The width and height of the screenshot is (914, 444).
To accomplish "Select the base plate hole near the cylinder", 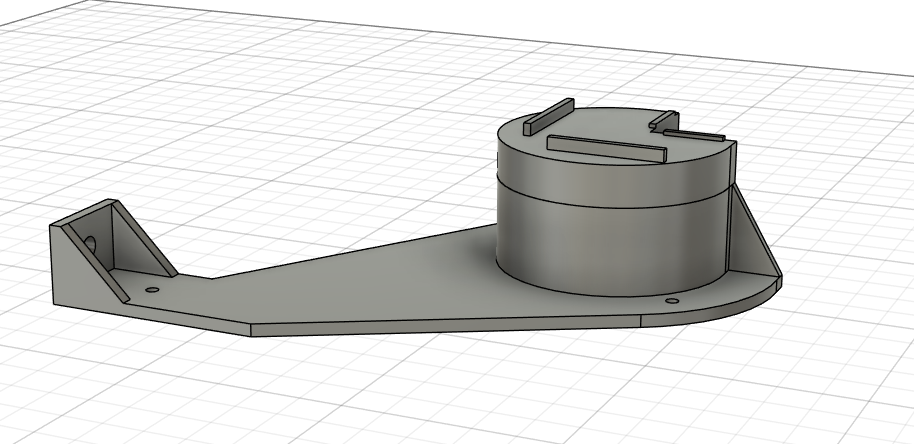I will [x=672, y=301].
